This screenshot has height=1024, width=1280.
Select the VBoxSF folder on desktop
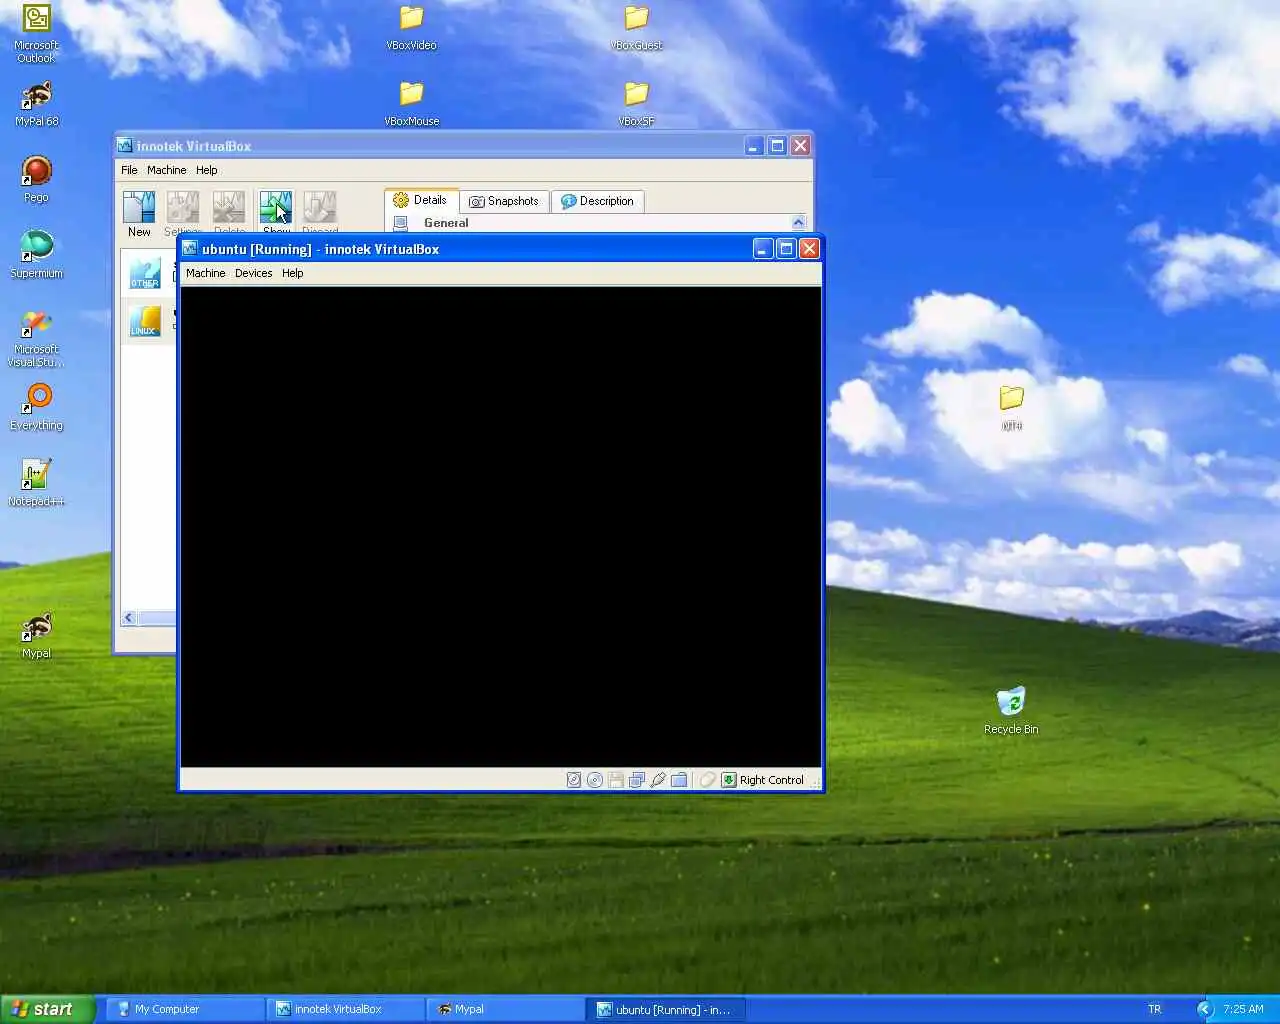click(x=636, y=104)
